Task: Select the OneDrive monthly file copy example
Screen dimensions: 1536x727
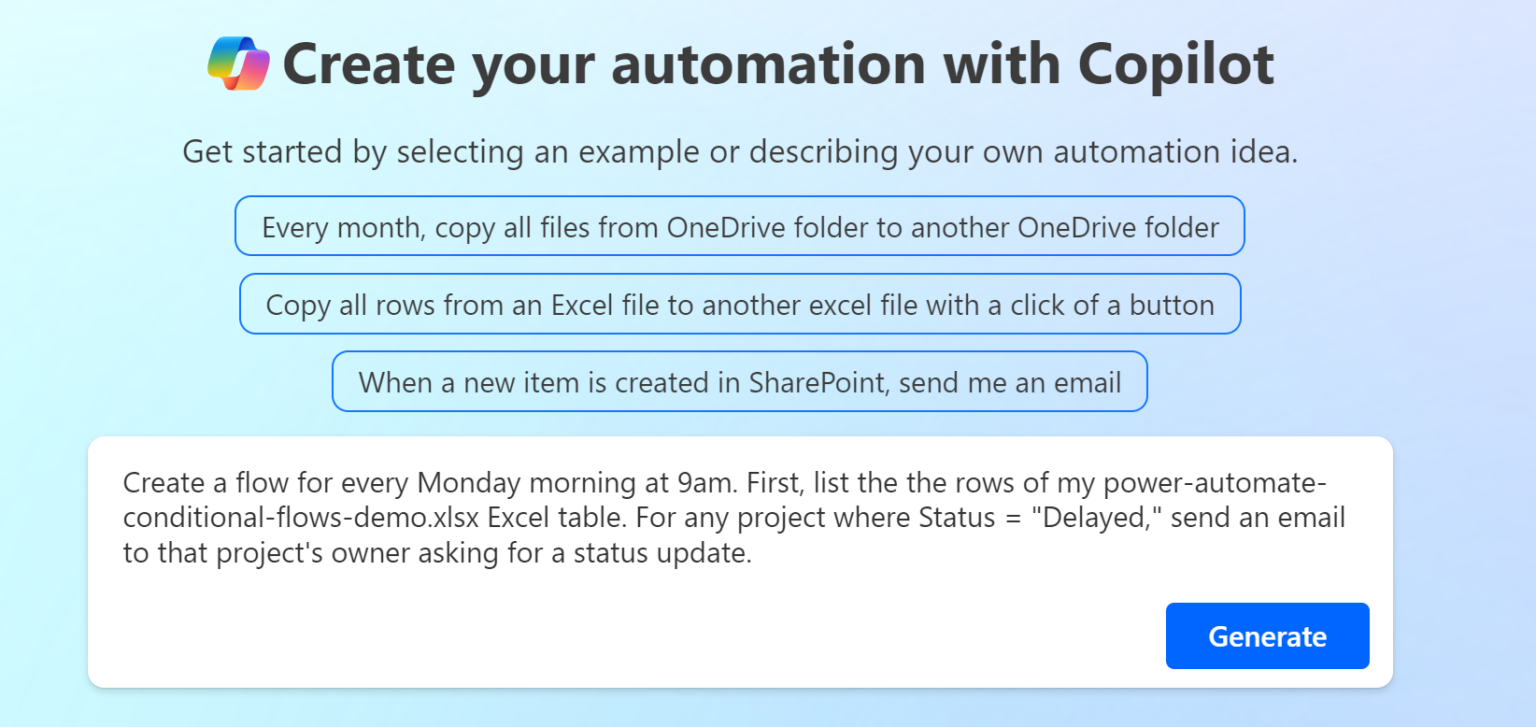Action: tap(740, 227)
